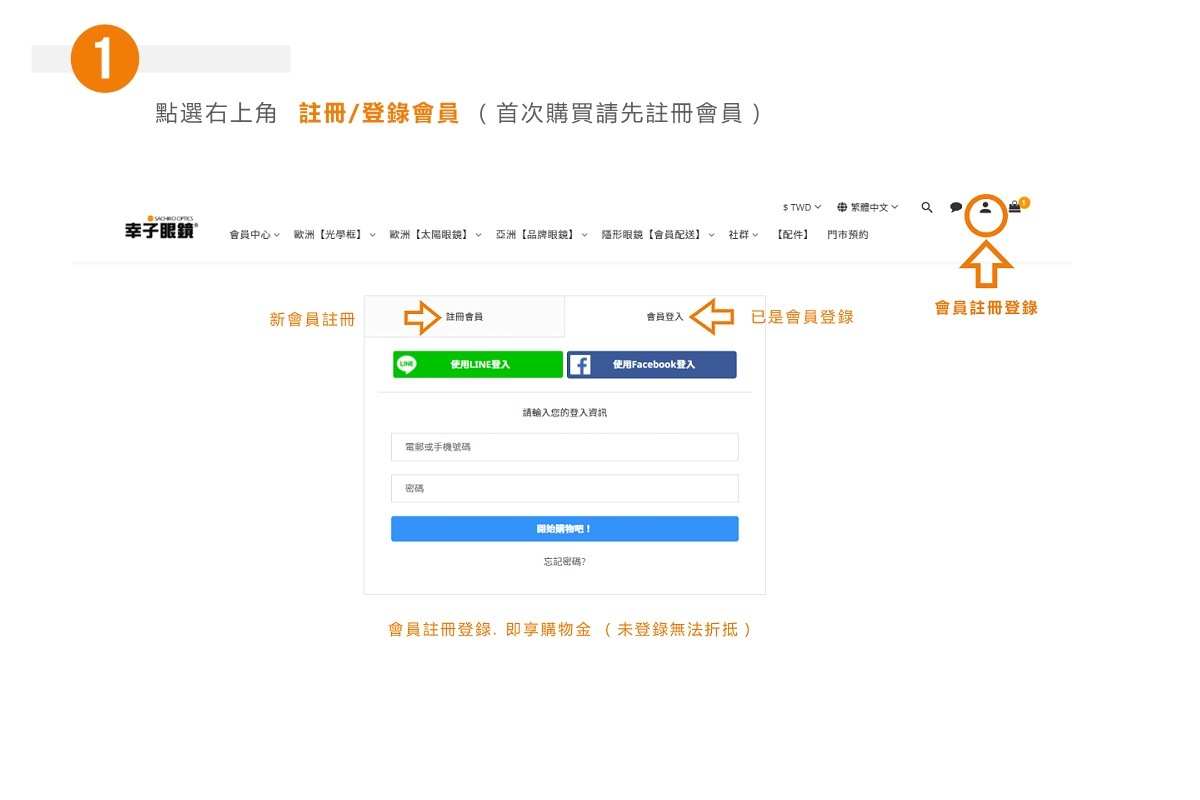The image size is (1200, 800).
Task: Open the search icon in the header
Action: pos(926,207)
